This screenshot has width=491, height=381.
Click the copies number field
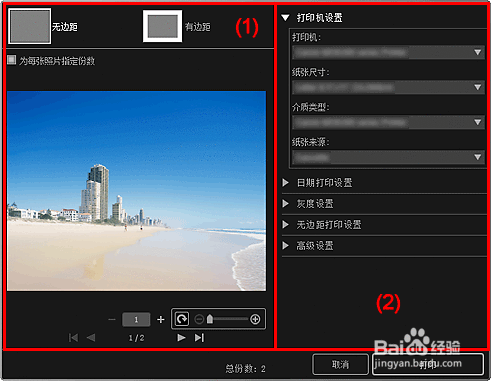[136, 319]
